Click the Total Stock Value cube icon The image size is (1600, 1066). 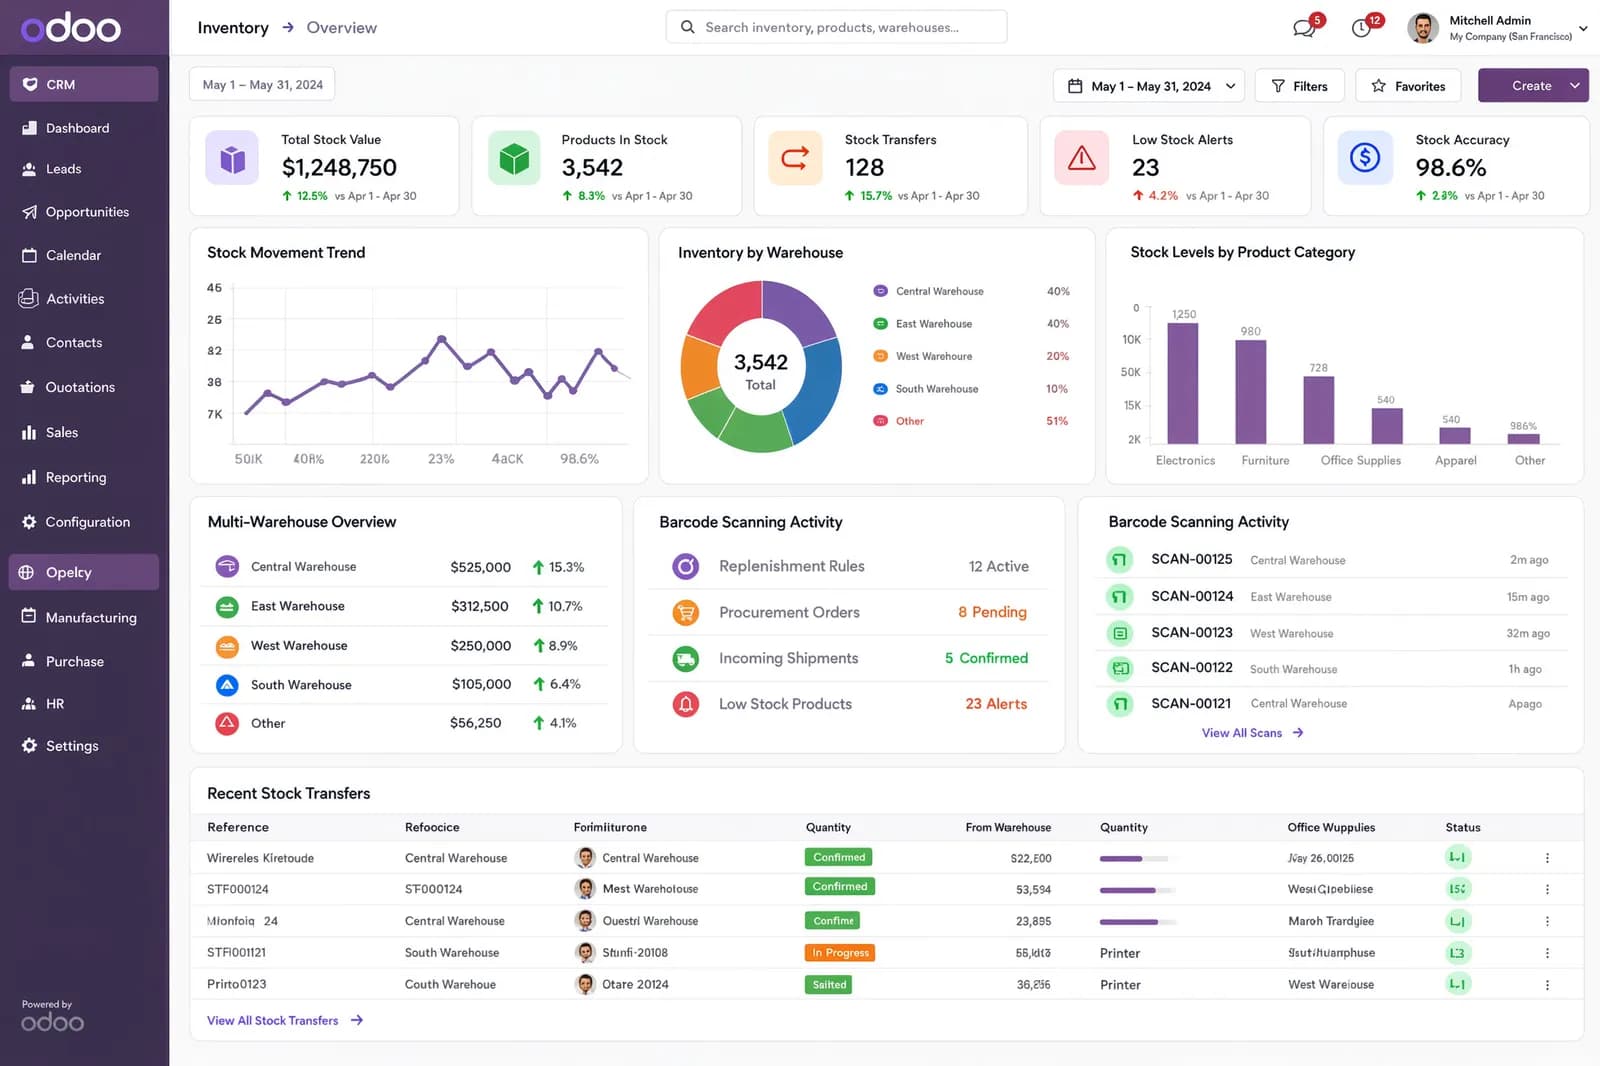232,158
